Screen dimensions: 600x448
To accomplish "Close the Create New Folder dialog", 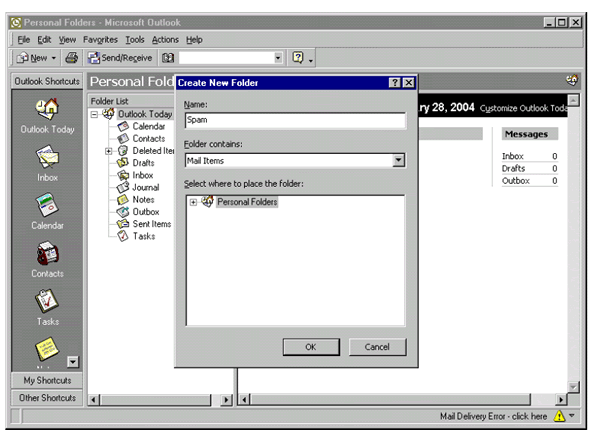I will (x=409, y=83).
